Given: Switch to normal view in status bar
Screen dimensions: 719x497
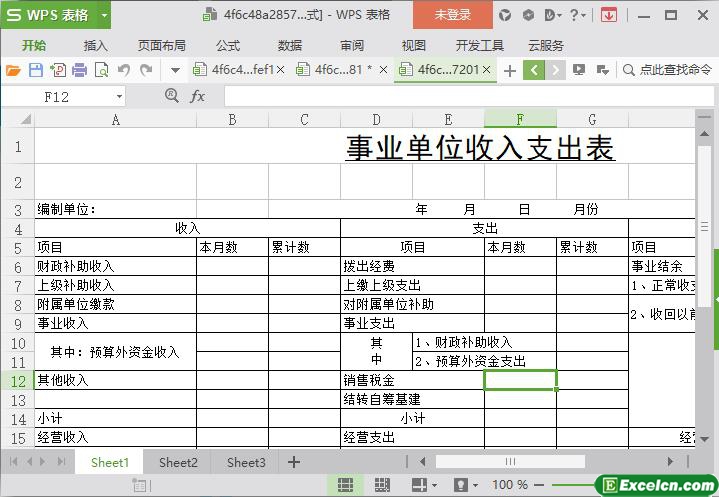Looking at the screenshot, I should (x=345, y=485).
